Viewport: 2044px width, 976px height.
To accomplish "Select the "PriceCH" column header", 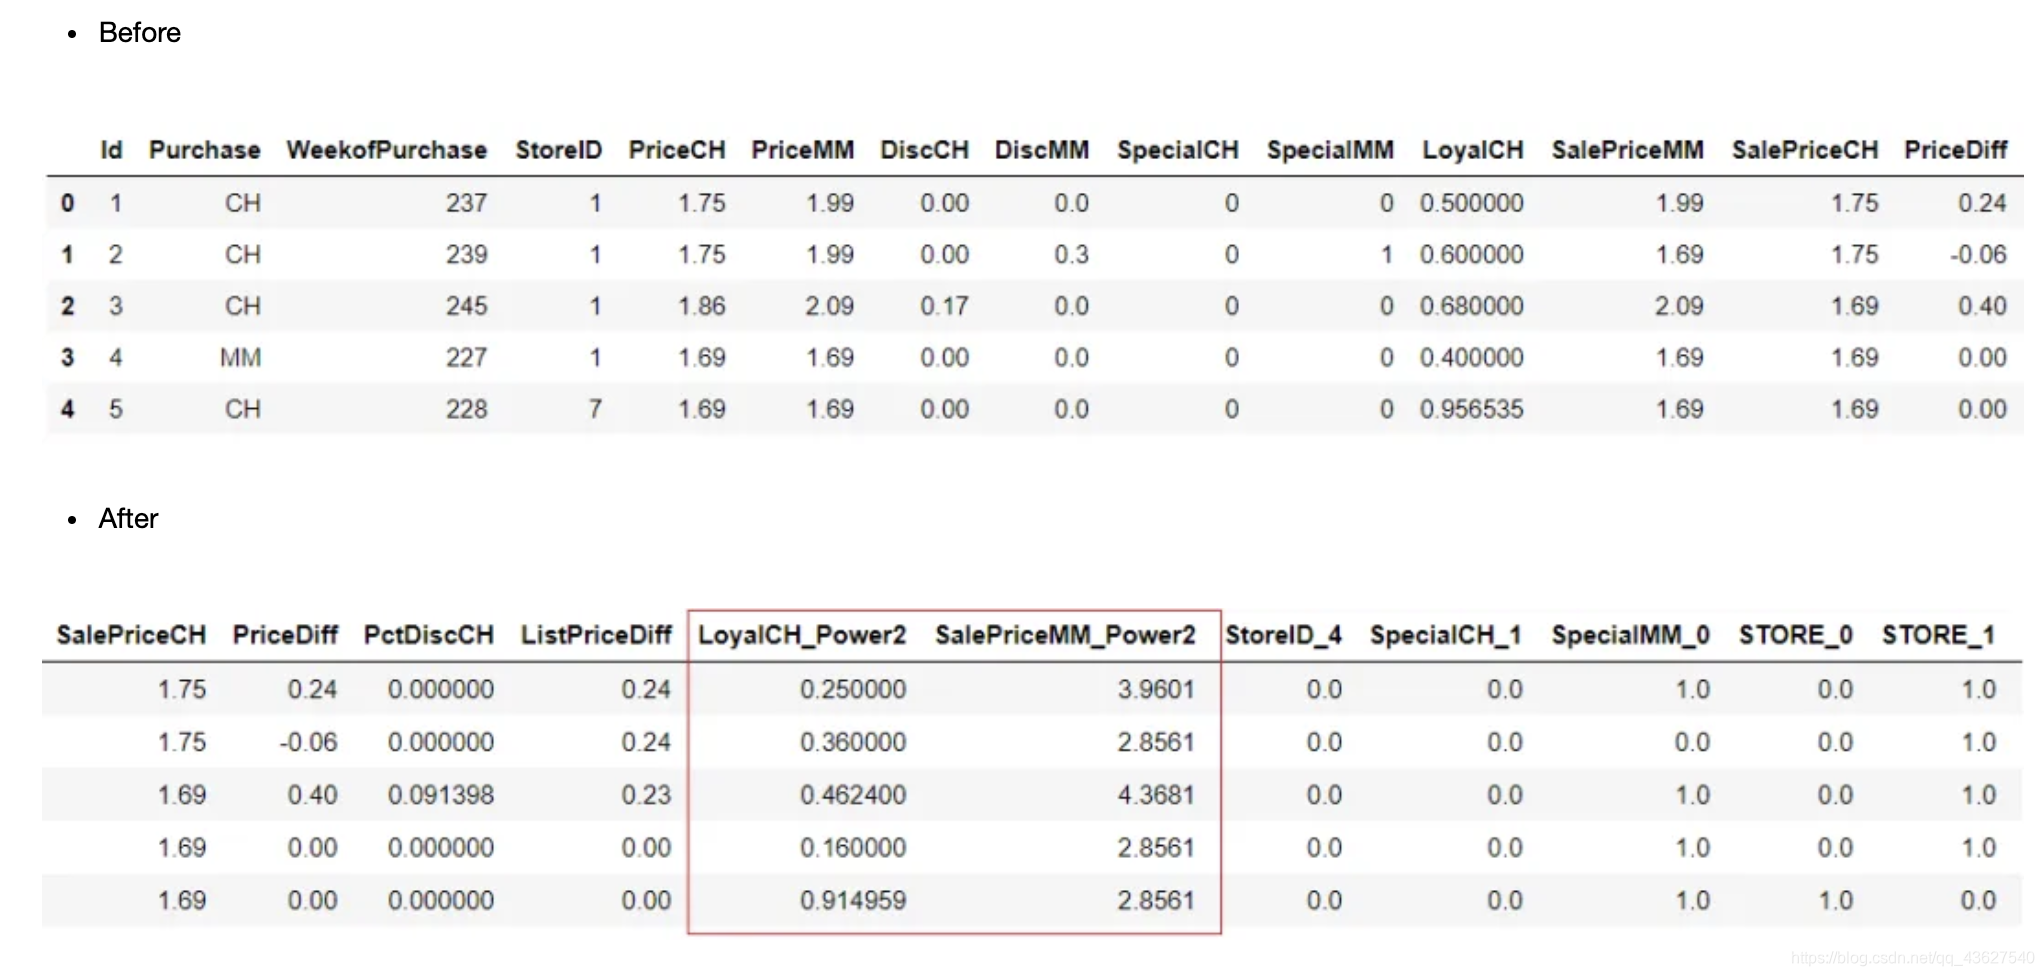I will click(677, 150).
